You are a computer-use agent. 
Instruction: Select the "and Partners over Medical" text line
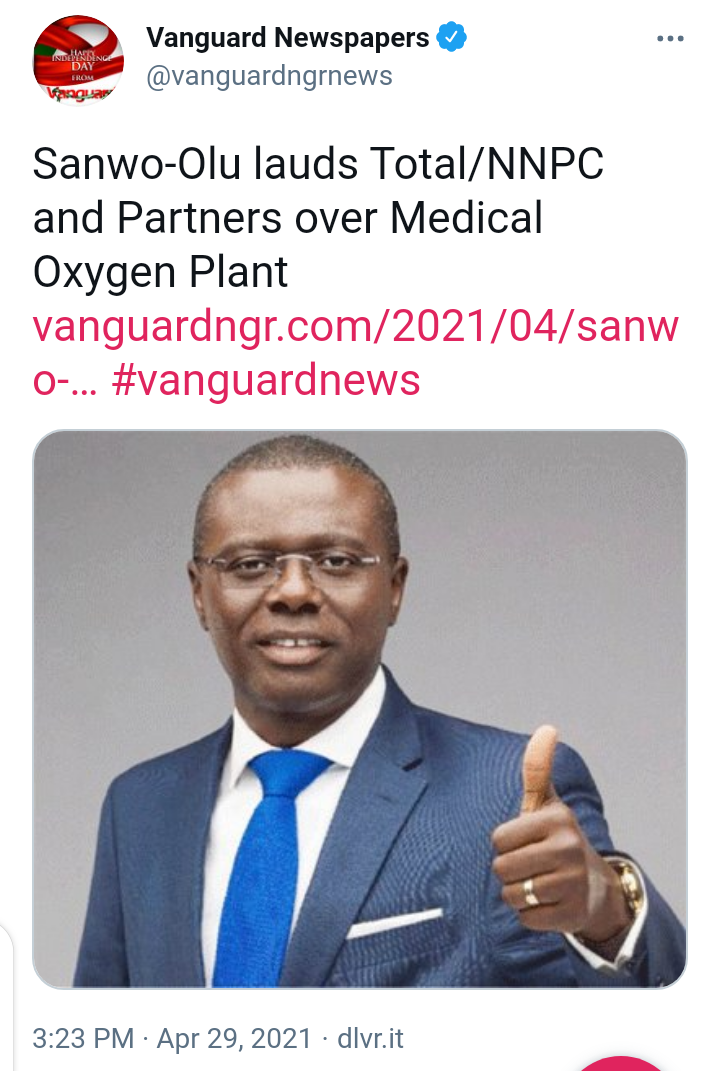coord(288,218)
